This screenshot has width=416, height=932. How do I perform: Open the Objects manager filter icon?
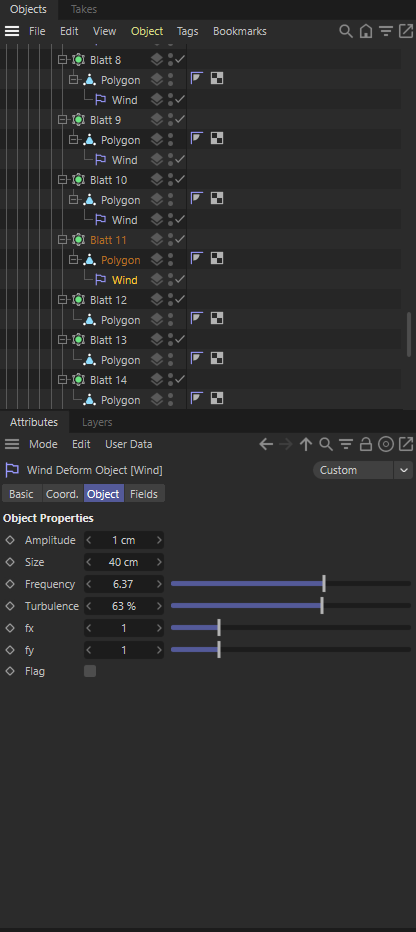(386, 31)
